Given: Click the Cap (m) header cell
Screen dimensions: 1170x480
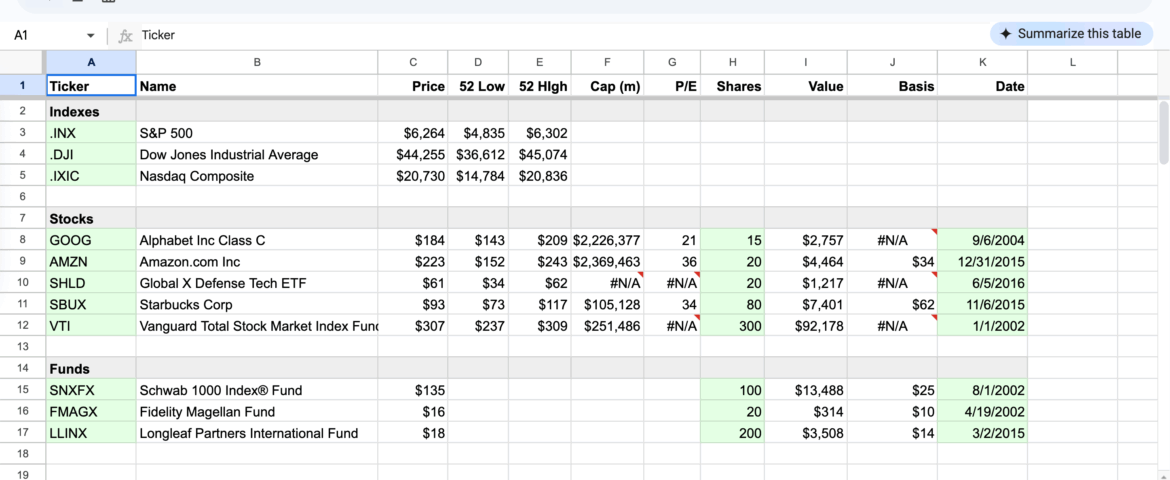Looking at the screenshot, I should click(607, 86).
